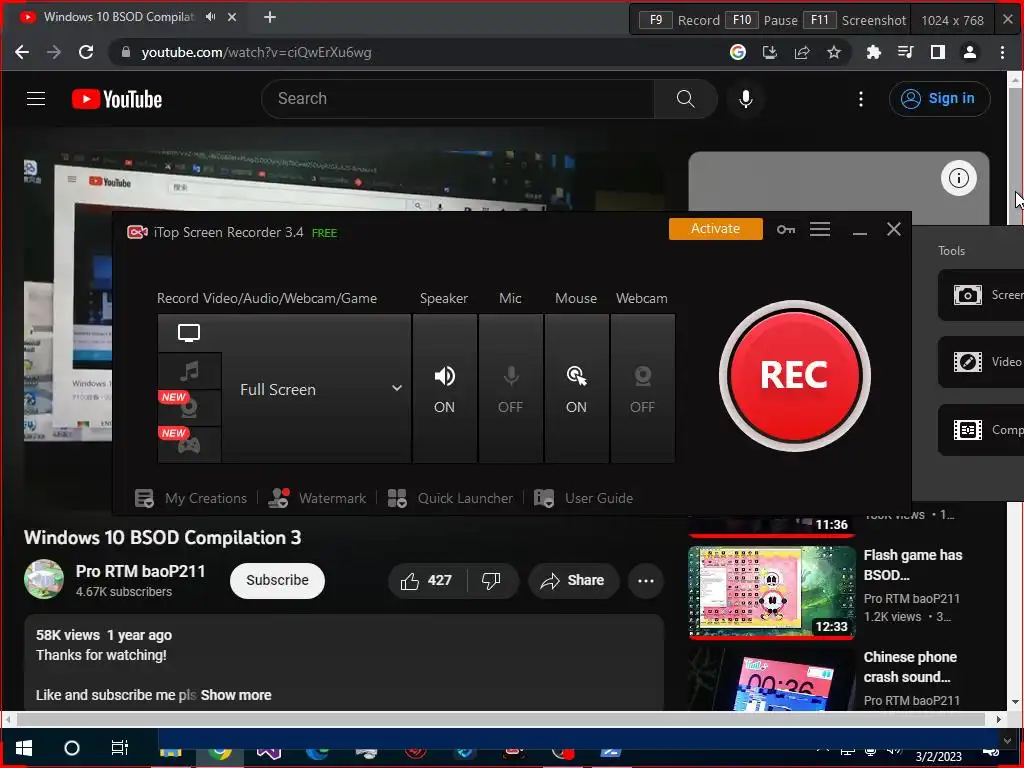Open the Chrome profile icon
This screenshot has width=1024, height=768.
pyautogui.click(x=970, y=52)
